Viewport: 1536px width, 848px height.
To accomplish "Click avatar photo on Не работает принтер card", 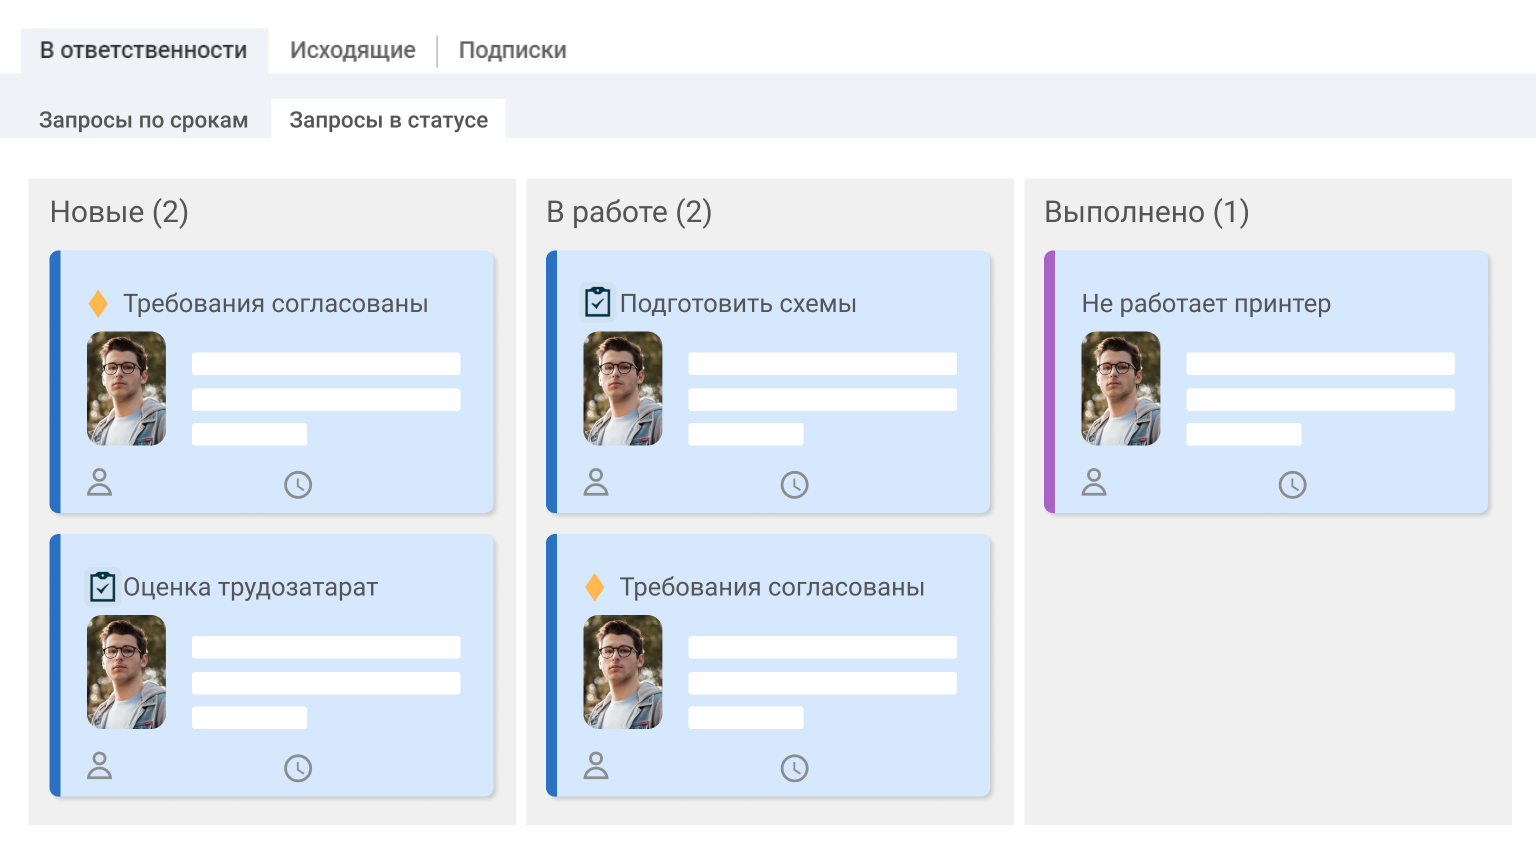I will coord(1121,388).
